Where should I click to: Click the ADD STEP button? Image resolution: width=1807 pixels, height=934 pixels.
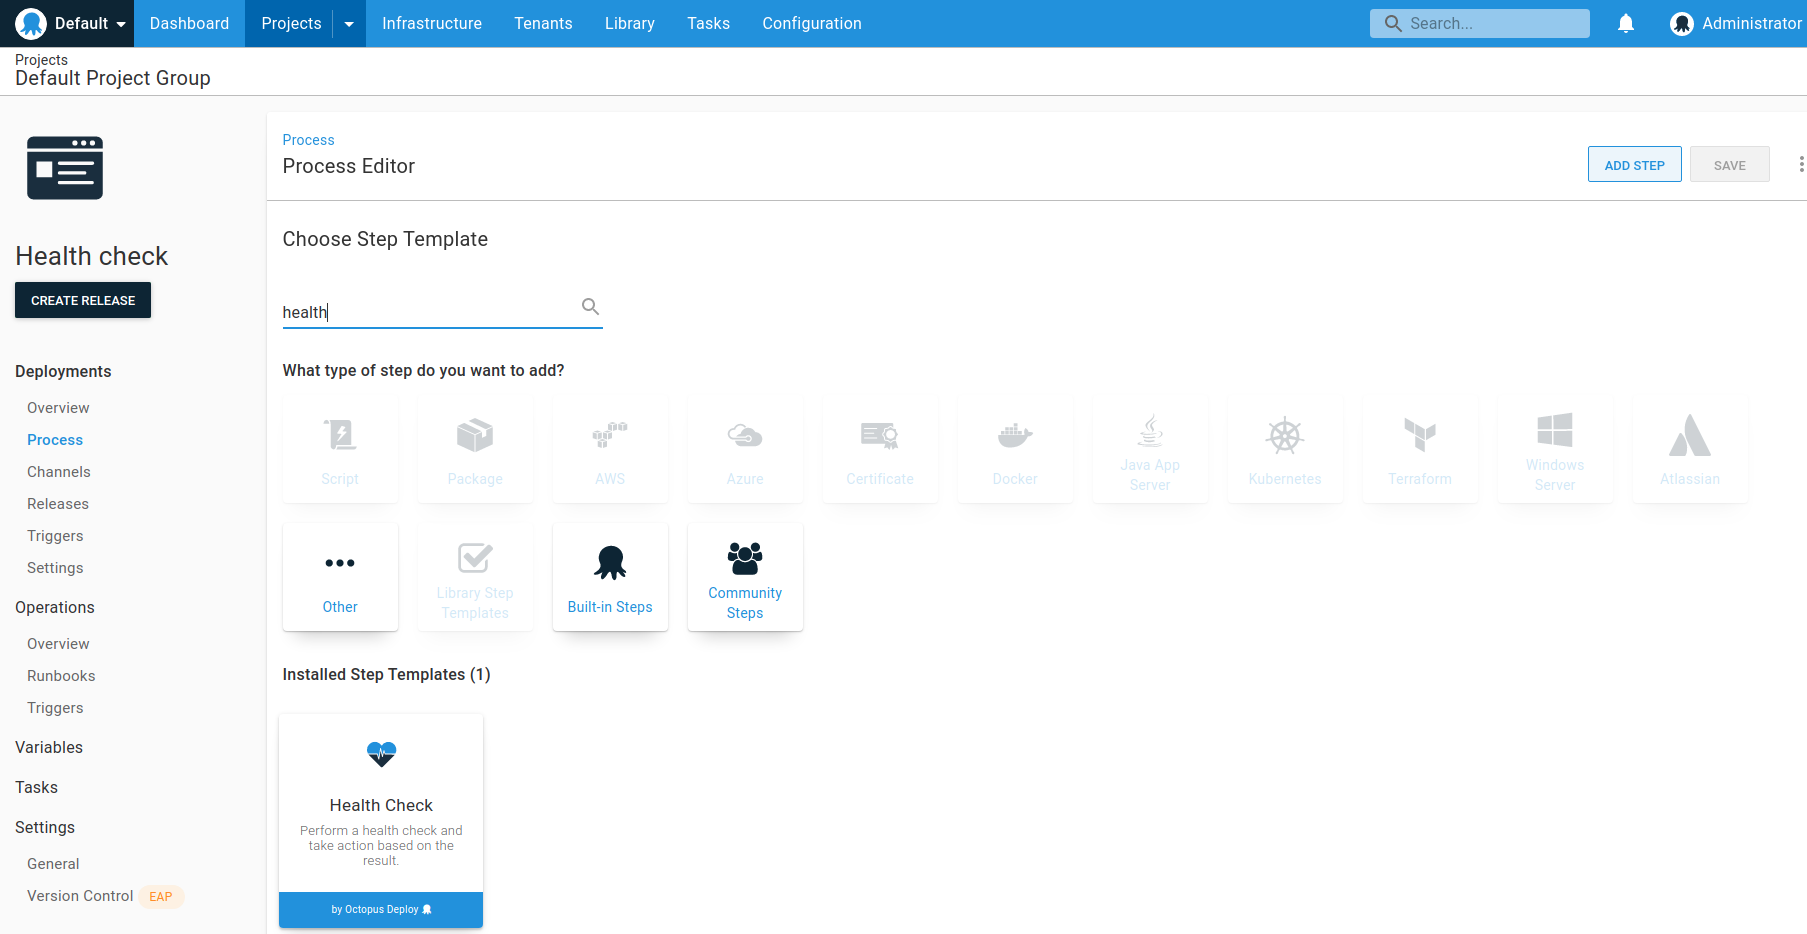[1634, 164]
